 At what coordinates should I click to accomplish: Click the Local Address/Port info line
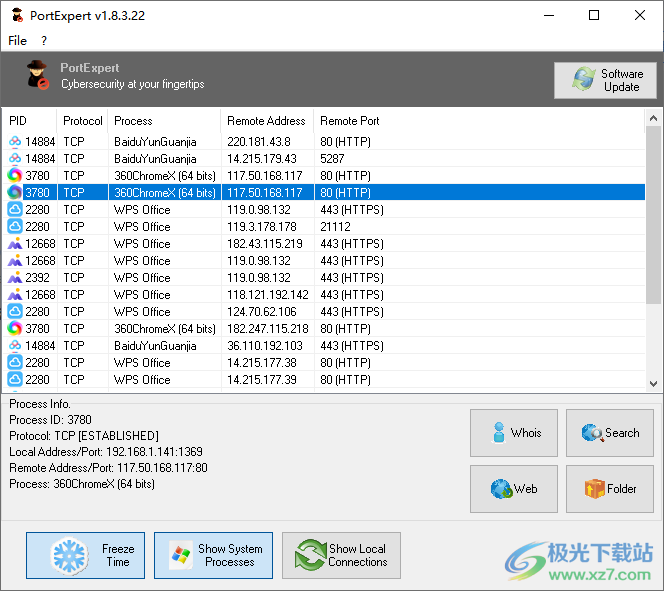point(106,452)
